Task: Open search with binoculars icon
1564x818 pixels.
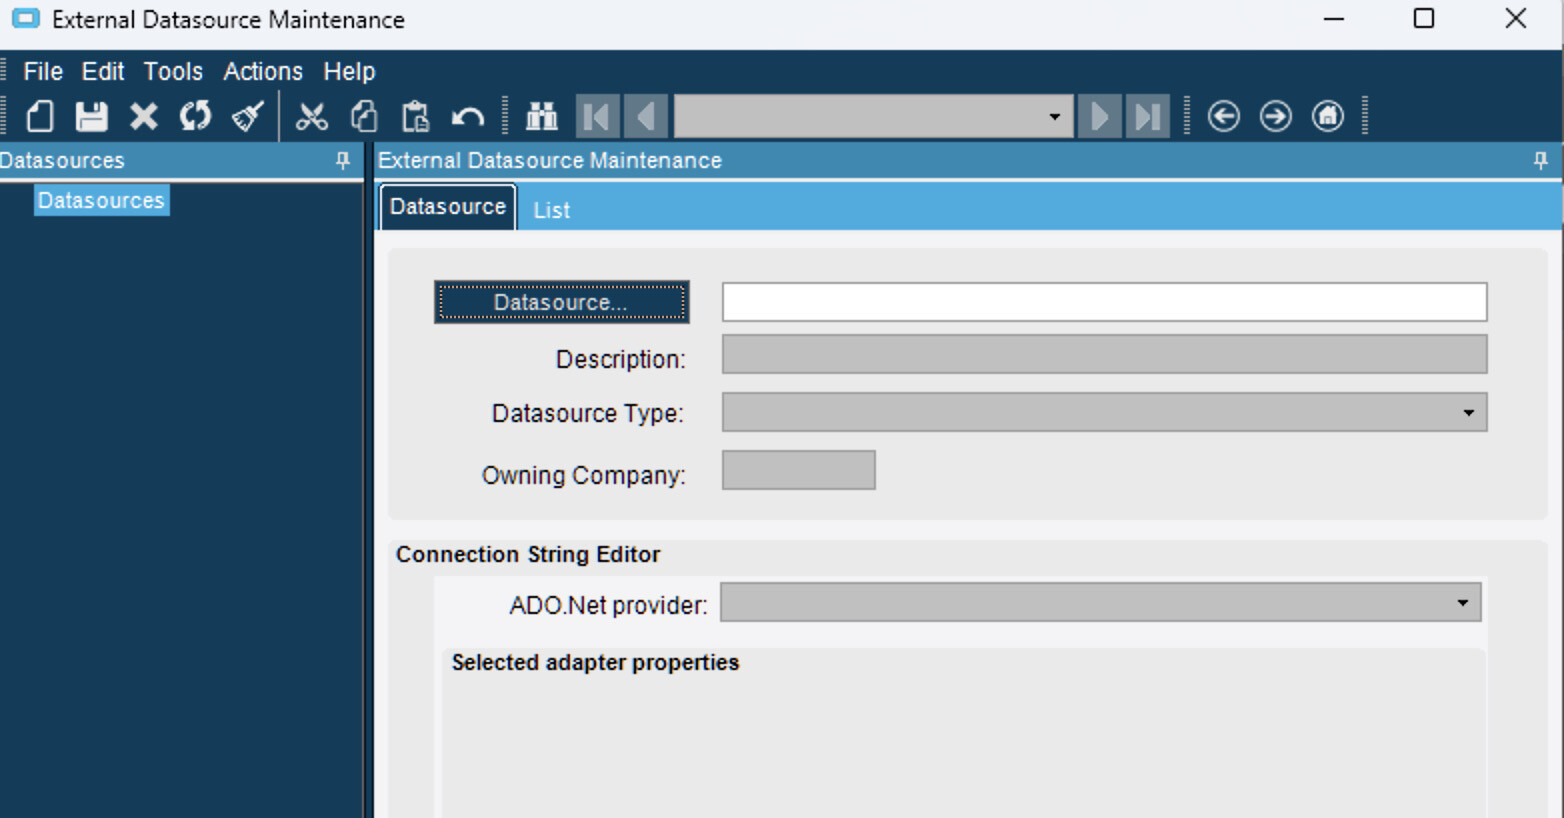Action: pyautogui.click(x=541, y=116)
